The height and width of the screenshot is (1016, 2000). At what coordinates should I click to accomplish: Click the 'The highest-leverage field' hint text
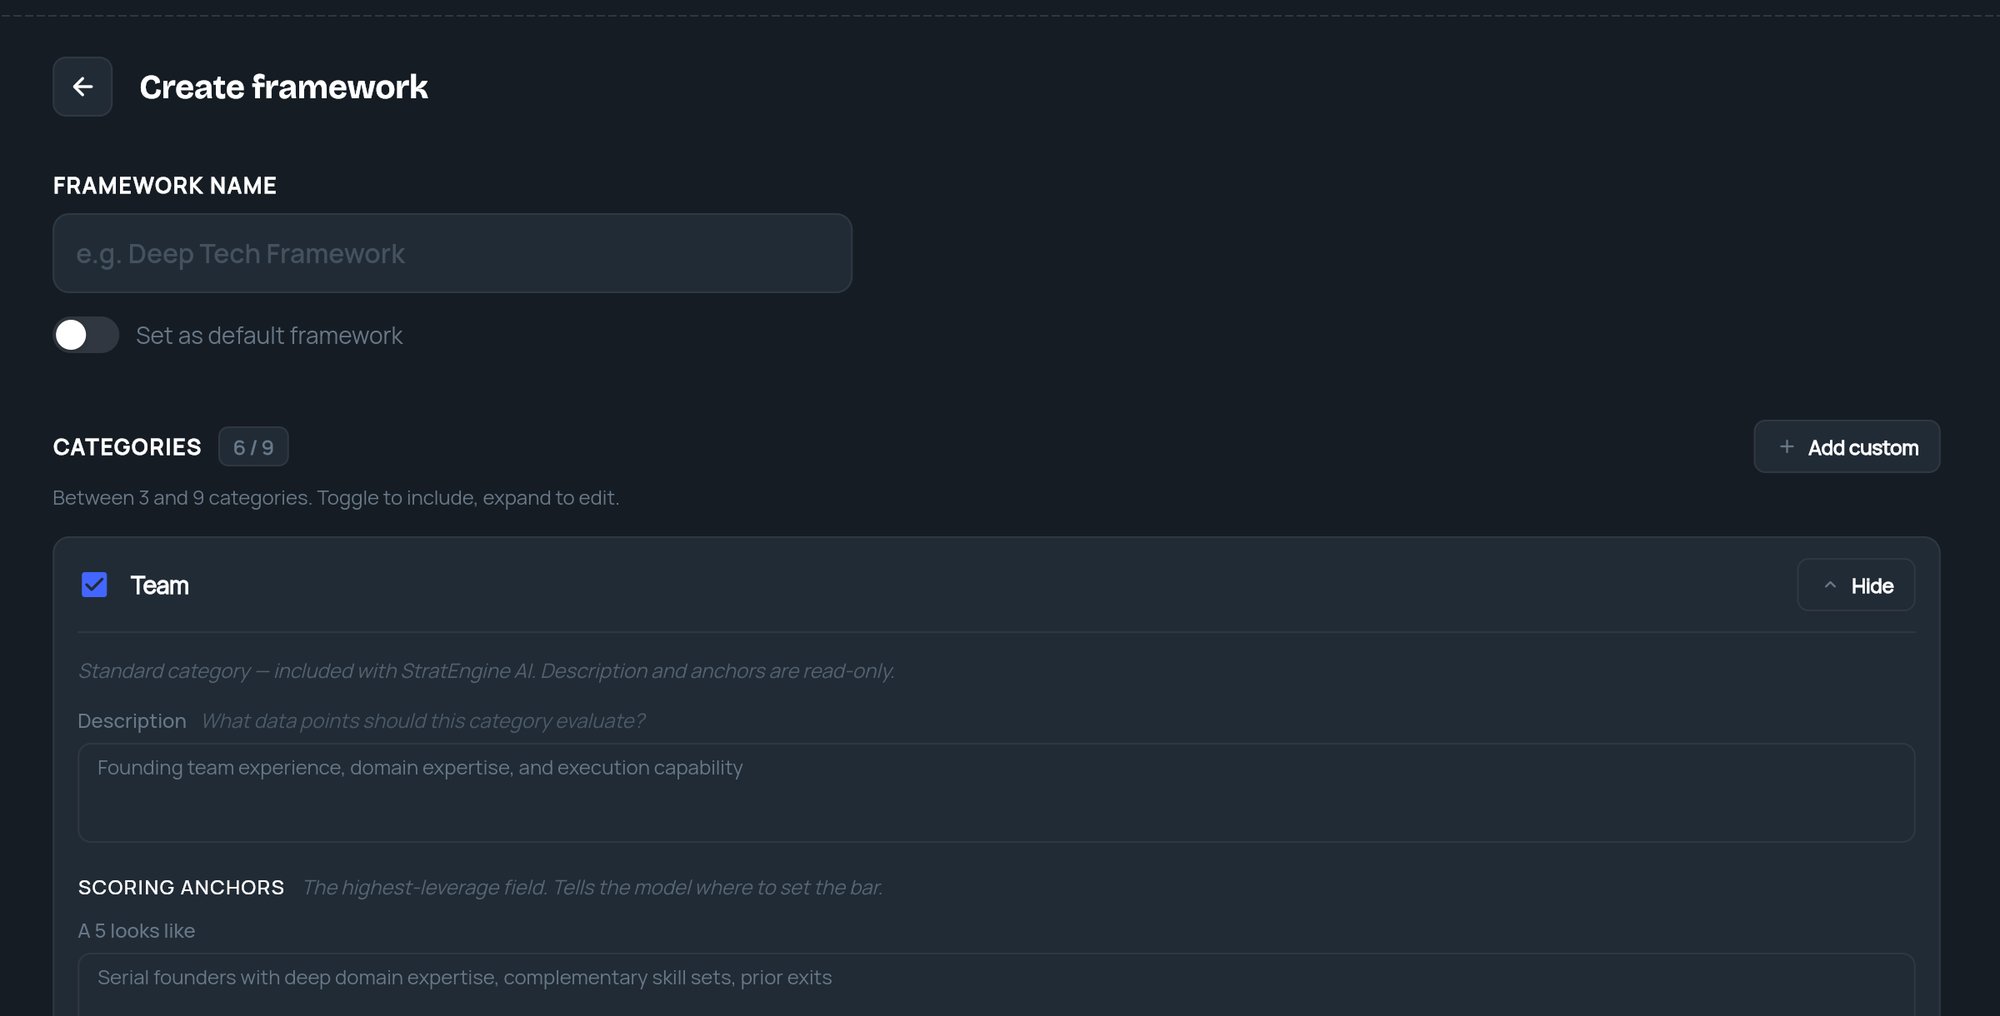592,888
